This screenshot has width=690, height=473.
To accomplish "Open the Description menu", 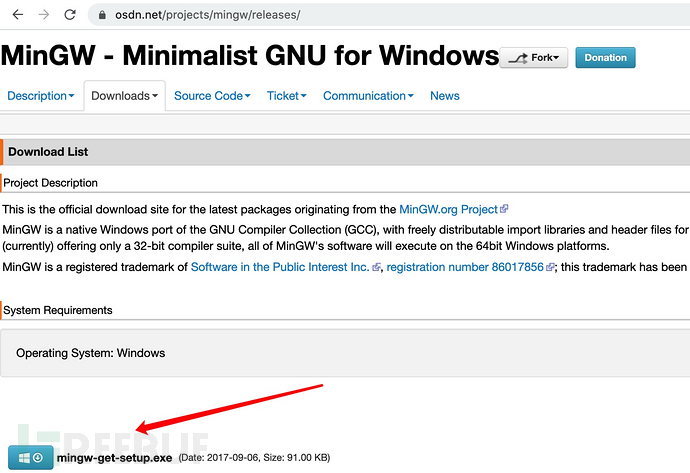I will (41, 96).
